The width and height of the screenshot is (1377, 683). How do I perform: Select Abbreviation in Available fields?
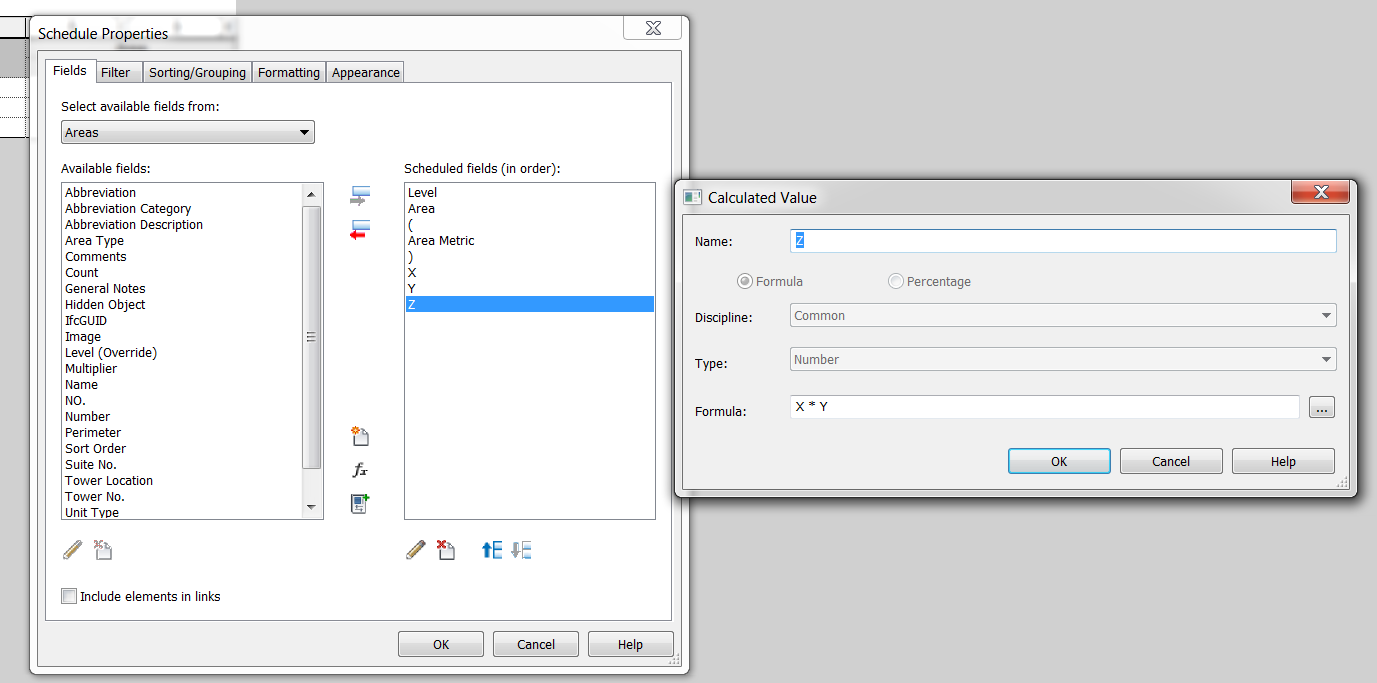pos(100,193)
